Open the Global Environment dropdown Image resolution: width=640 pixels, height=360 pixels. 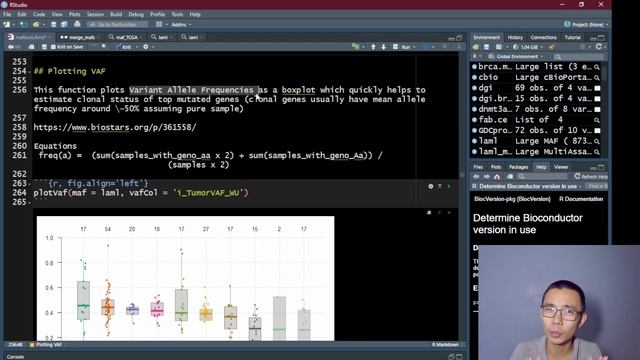[x=516, y=56]
